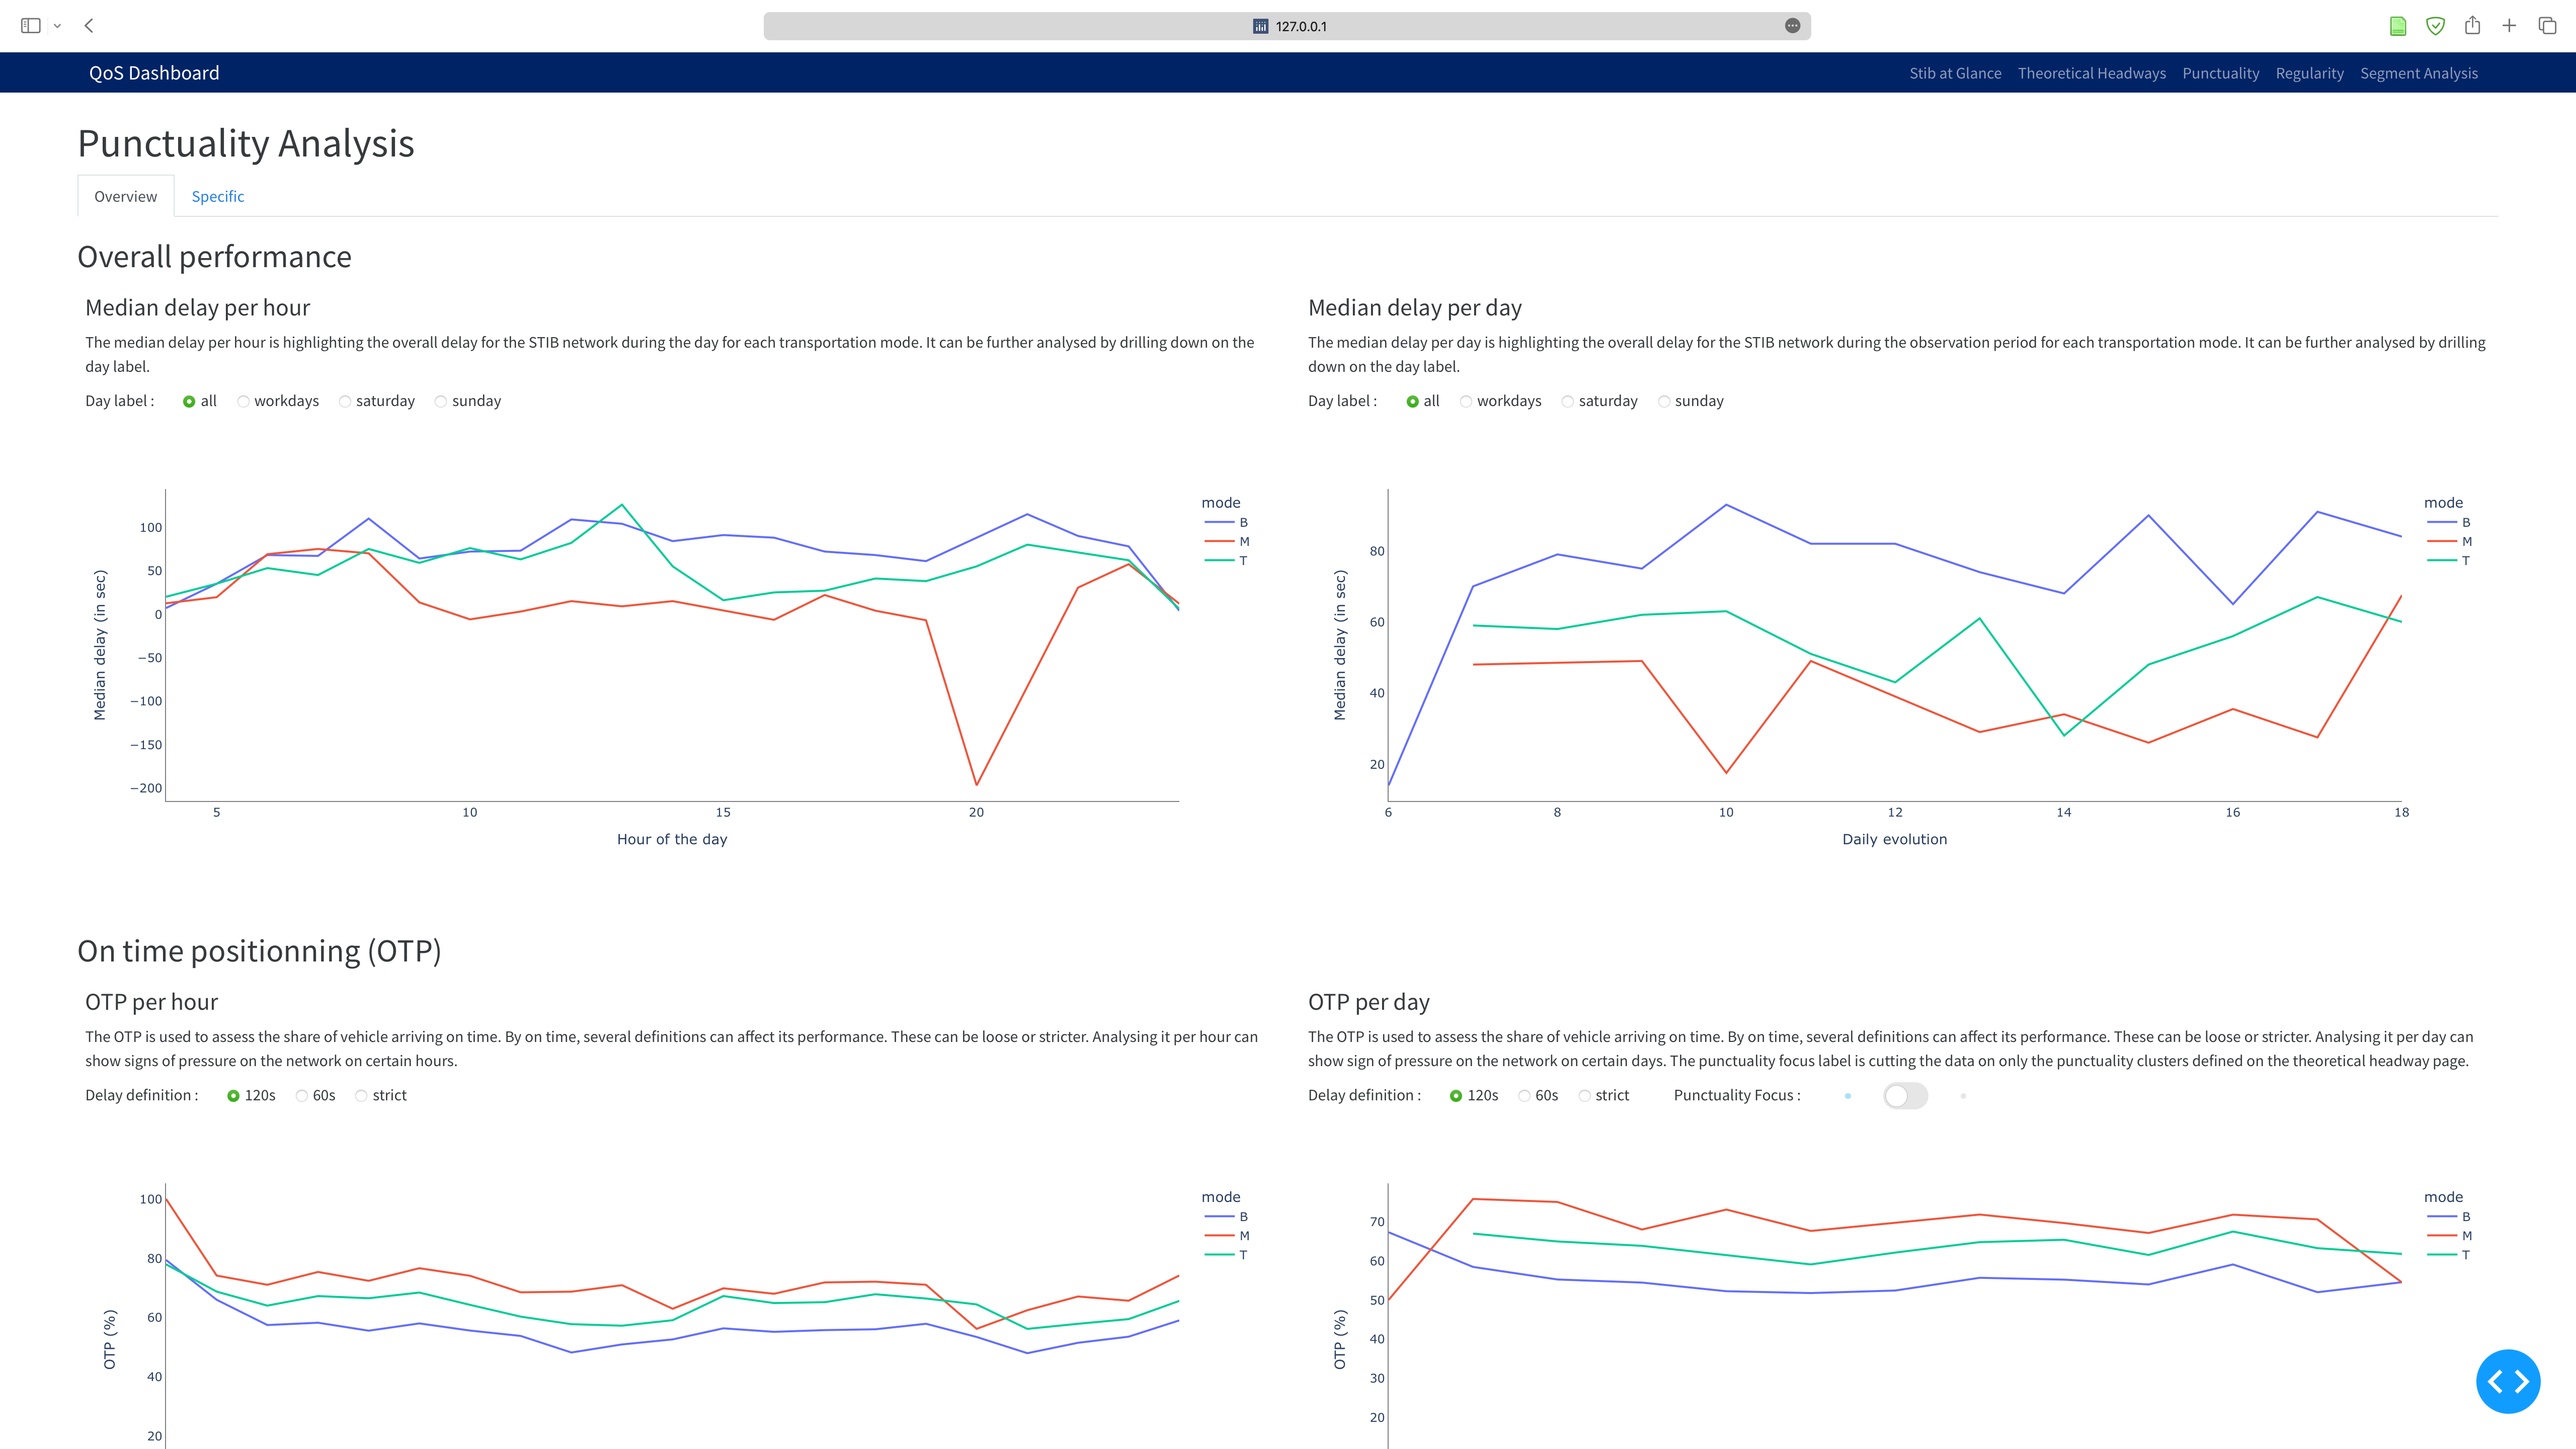Click the 'OTP per day' heading

point(1369,1002)
